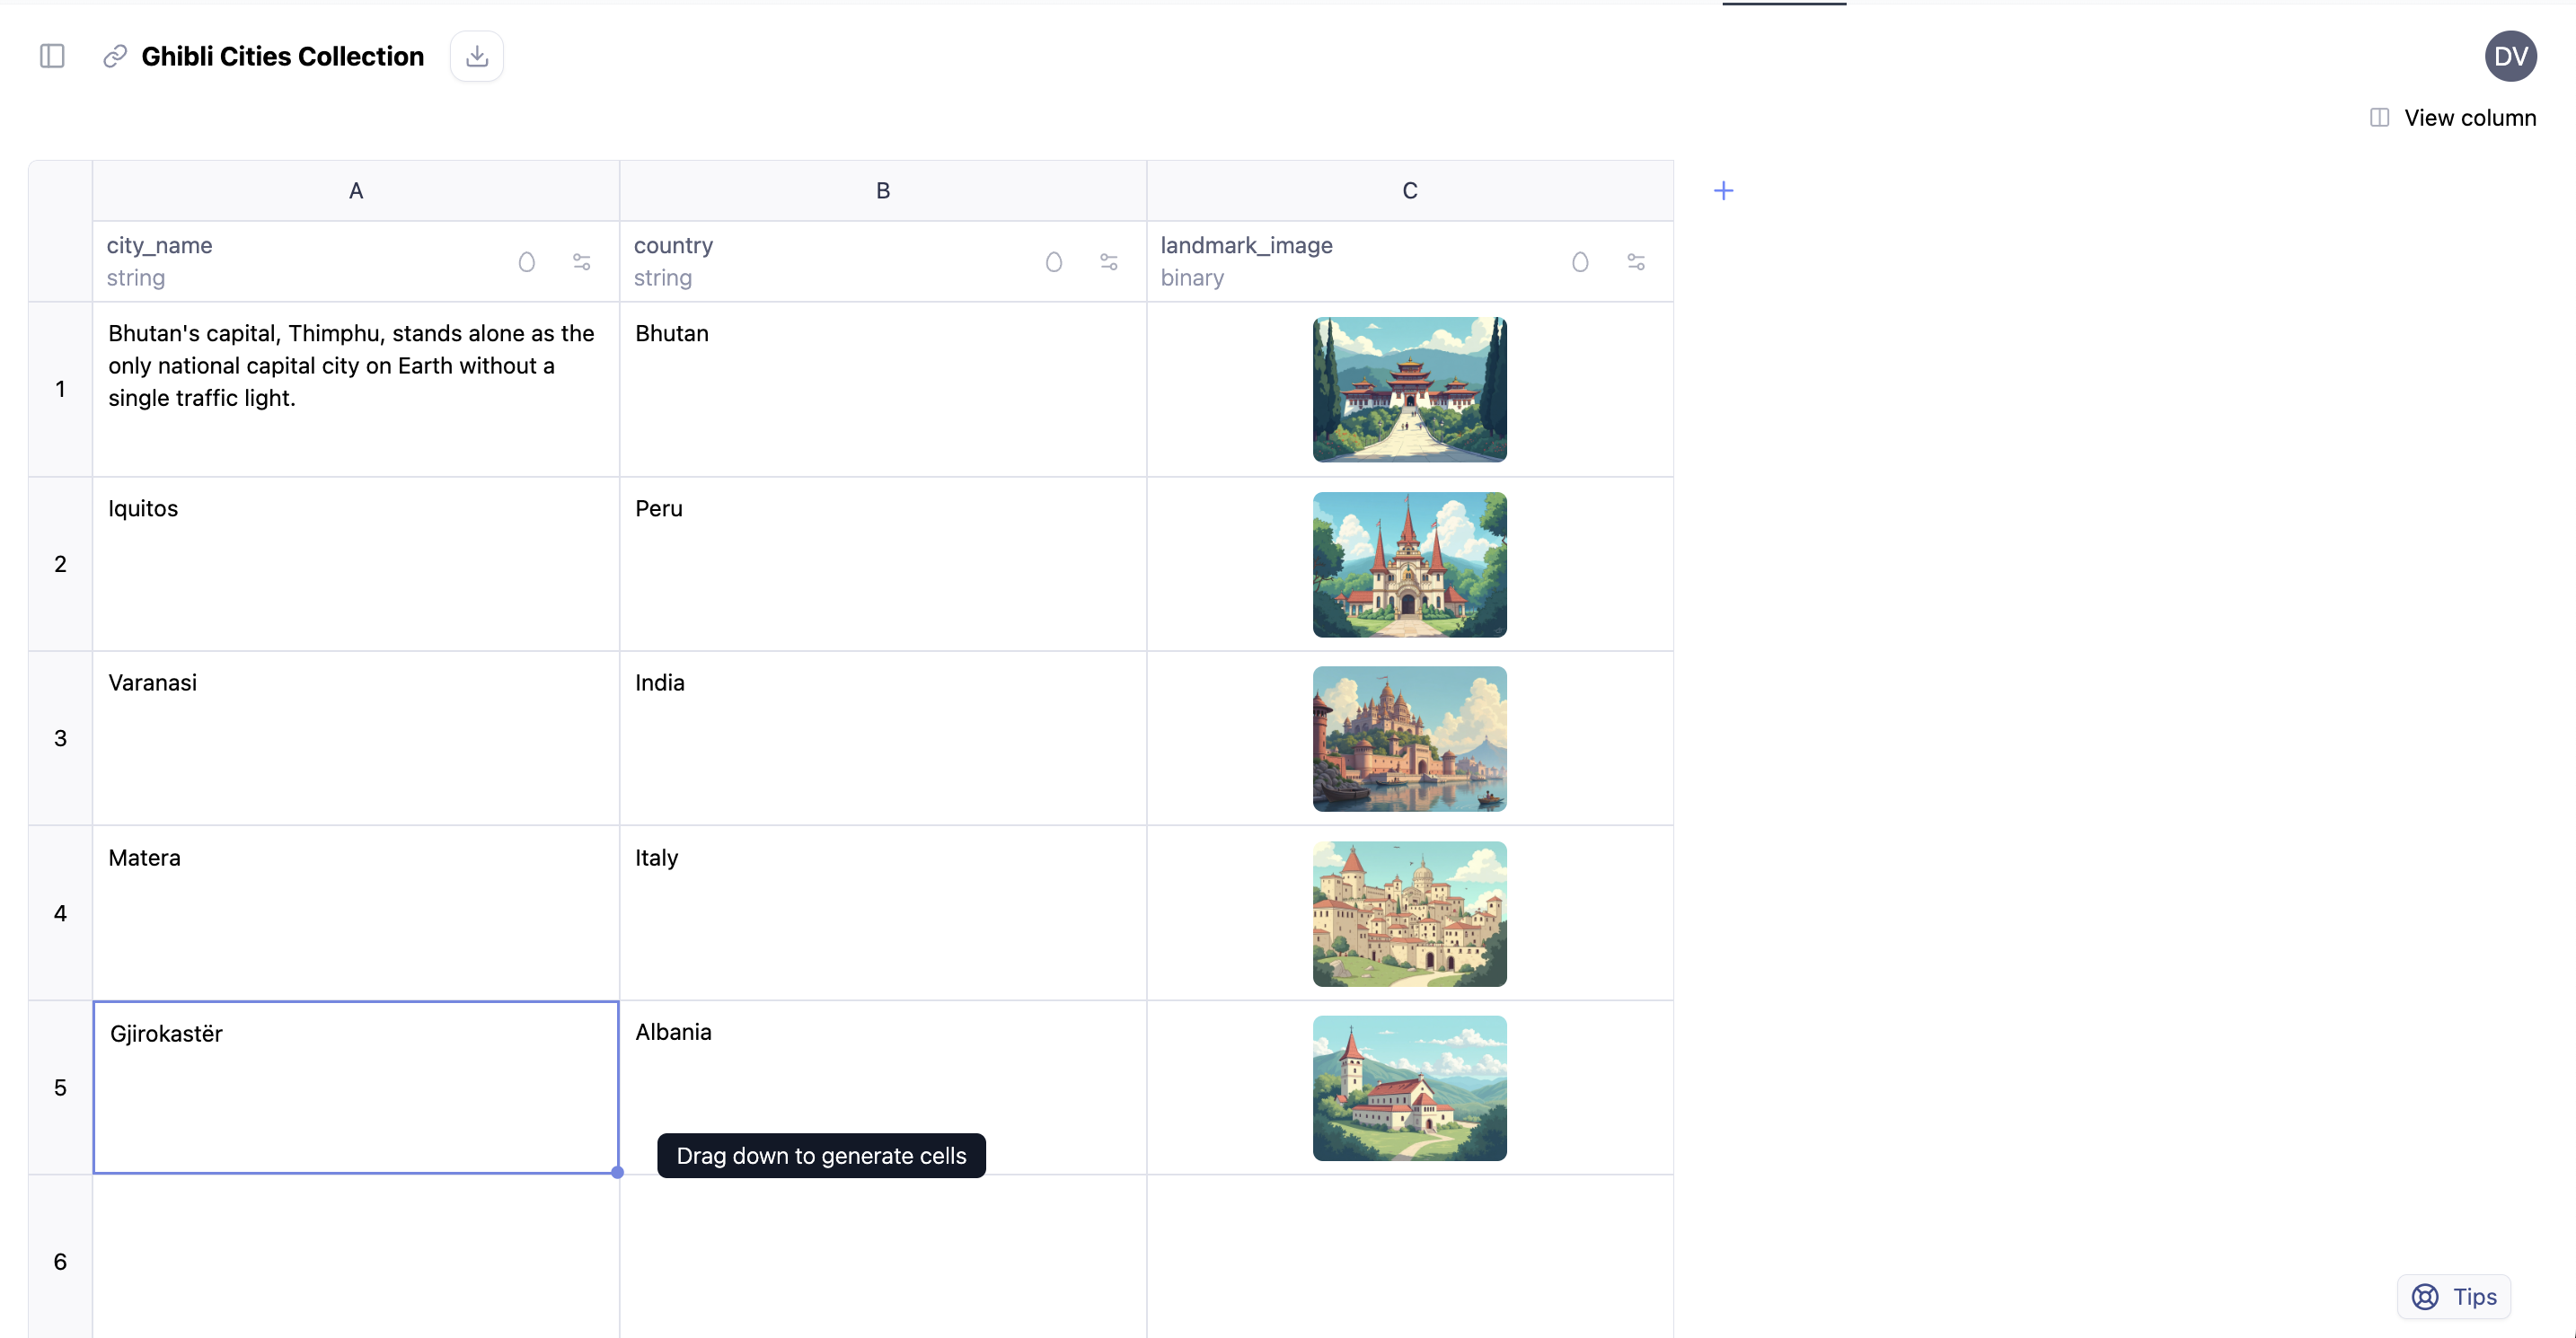Image resolution: width=2576 pixels, height=1338 pixels.
Task: Select column A header
Action: (x=356, y=191)
